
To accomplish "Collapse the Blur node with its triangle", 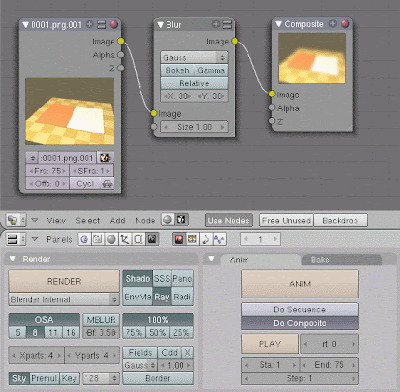I will pyautogui.click(x=161, y=25).
